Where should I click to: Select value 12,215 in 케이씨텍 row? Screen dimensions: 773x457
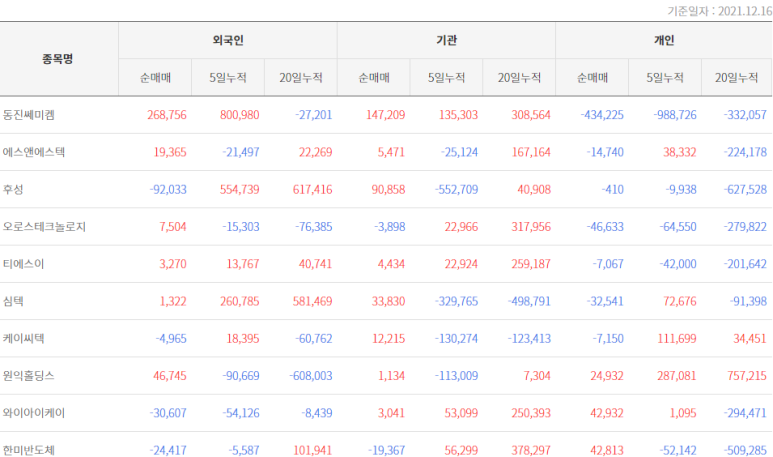point(388,339)
